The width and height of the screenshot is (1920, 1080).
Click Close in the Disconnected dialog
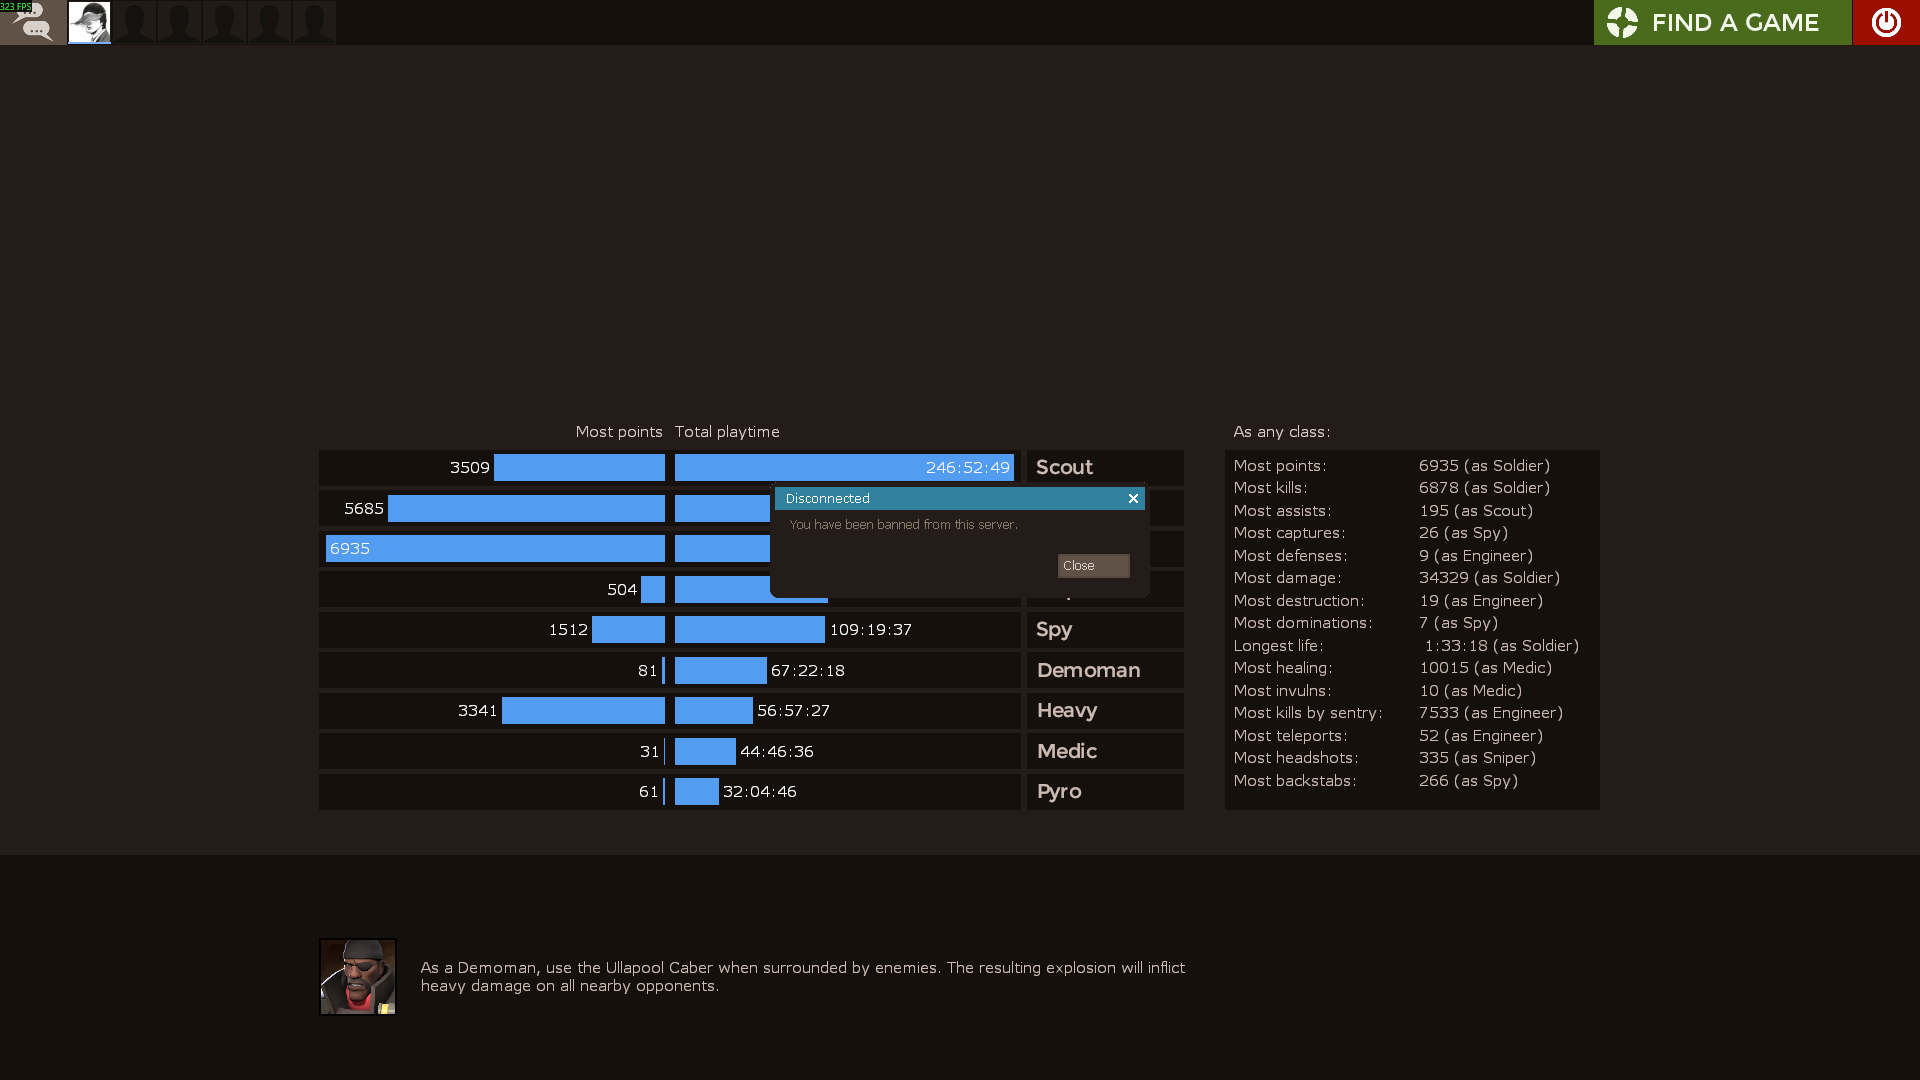coord(1093,566)
